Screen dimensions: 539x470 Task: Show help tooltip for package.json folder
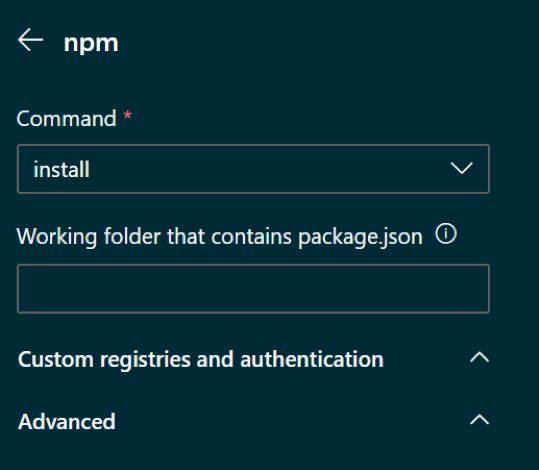[446, 234]
